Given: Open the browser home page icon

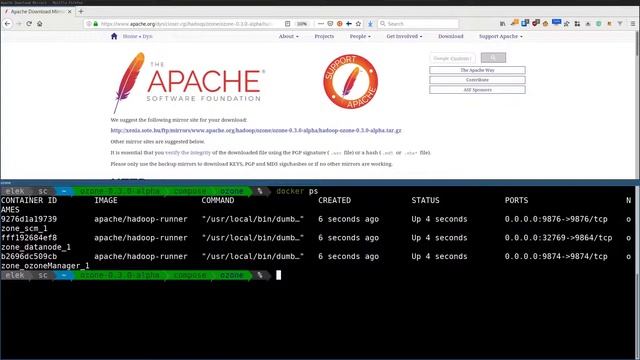Looking at the screenshot, I should tap(40, 24).
